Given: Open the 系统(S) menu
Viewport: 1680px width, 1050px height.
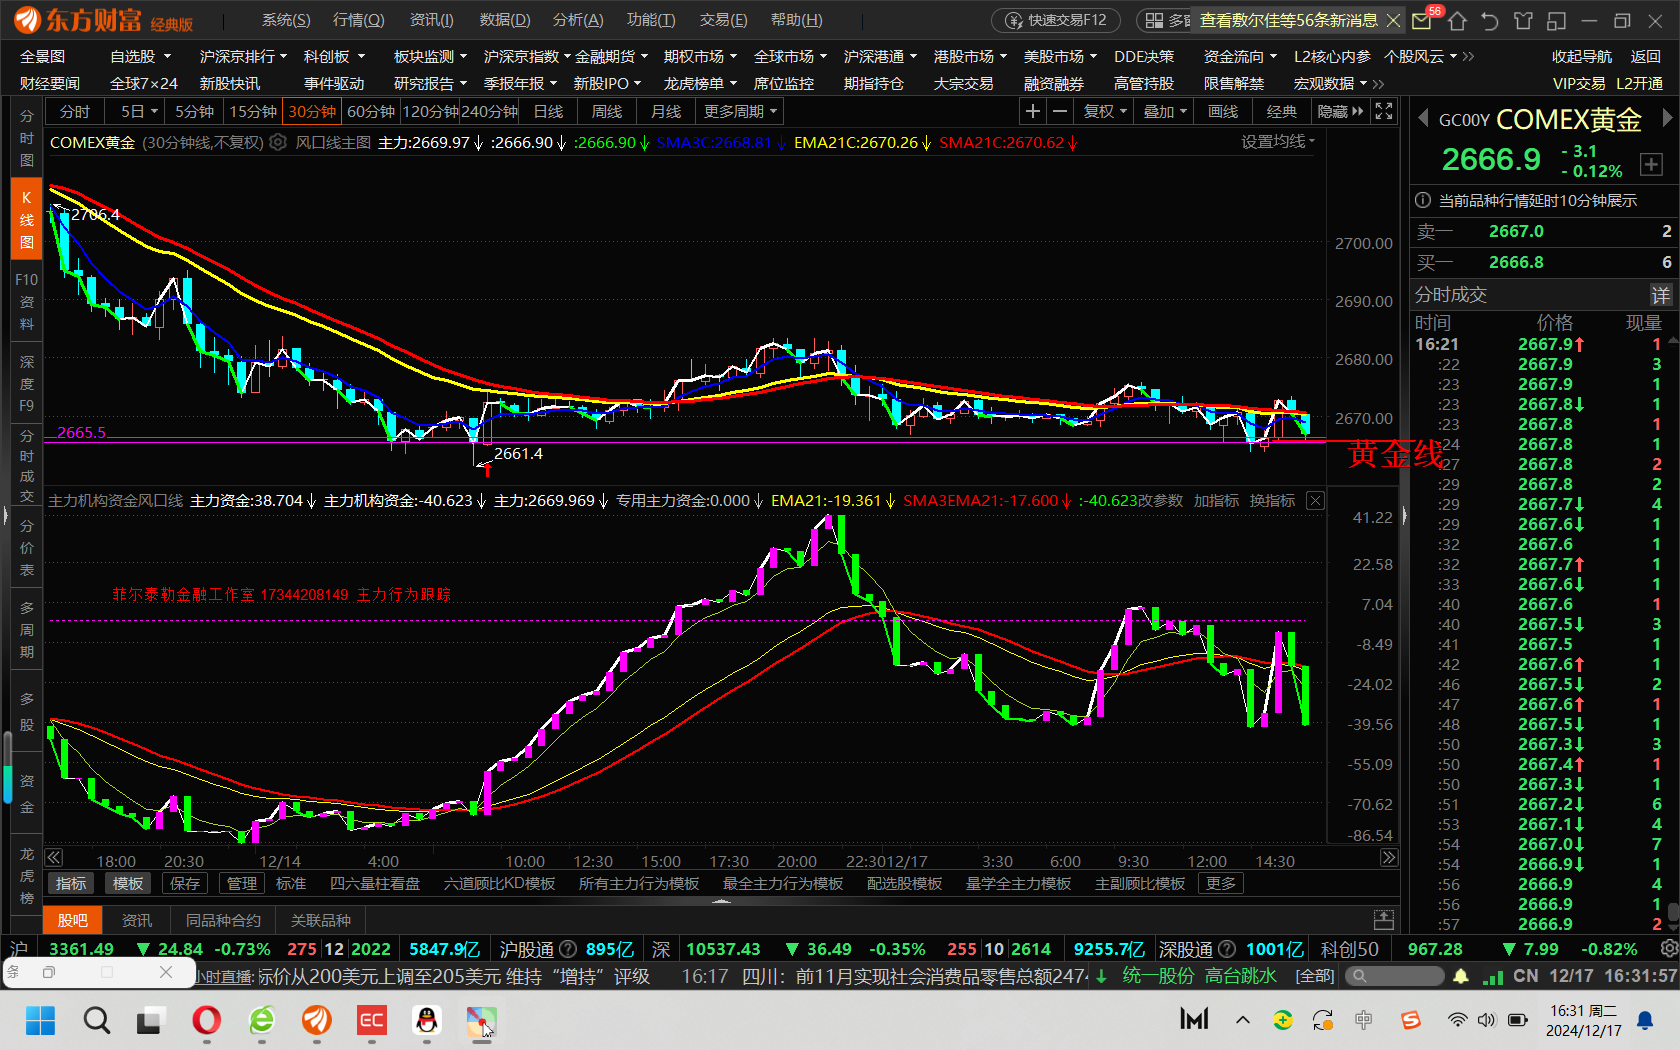Looking at the screenshot, I should click(x=286, y=20).
